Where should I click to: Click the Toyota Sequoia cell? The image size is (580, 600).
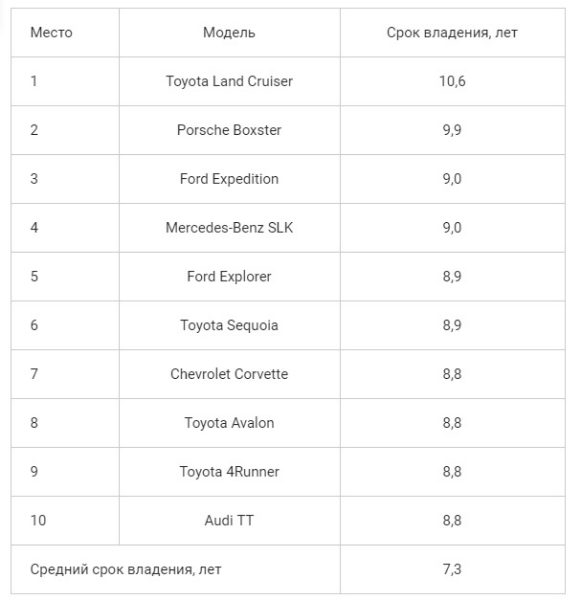pyautogui.click(x=229, y=325)
